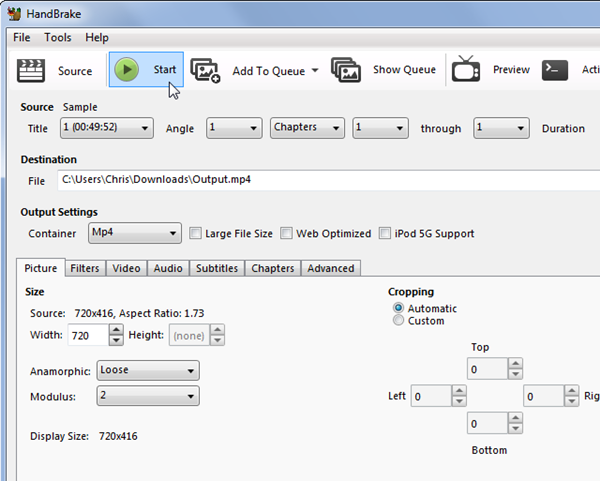The width and height of the screenshot is (600, 481).
Task: Open the Tools menu
Action: (x=58, y=38)
